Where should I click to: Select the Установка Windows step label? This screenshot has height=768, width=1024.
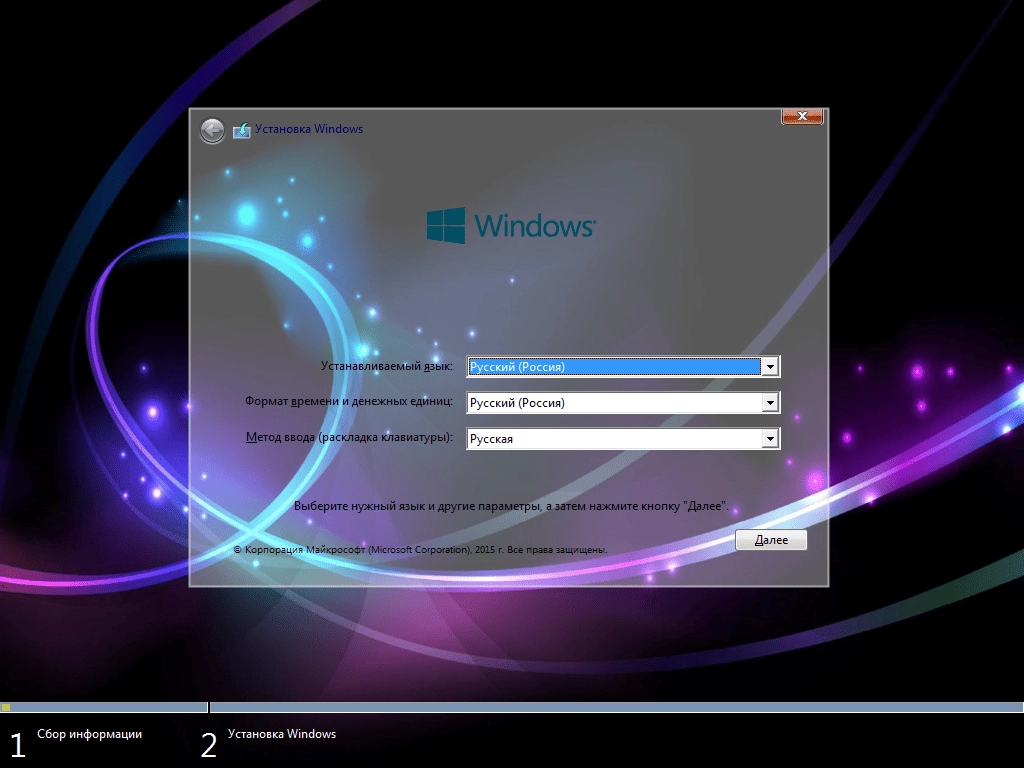coord(282,733)
